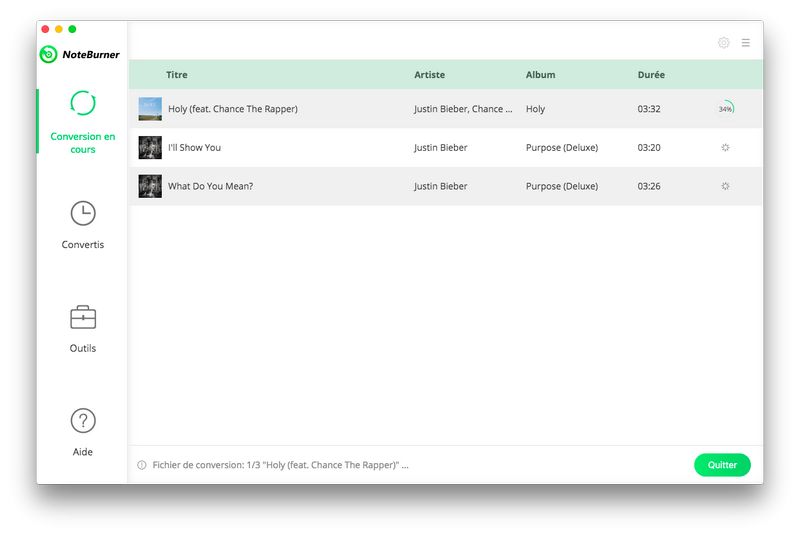Minimize the window with the yellow button
Image resolution: width=800 pixels, height=536 pixels.
pyautogui.click(x=59, y=29)
